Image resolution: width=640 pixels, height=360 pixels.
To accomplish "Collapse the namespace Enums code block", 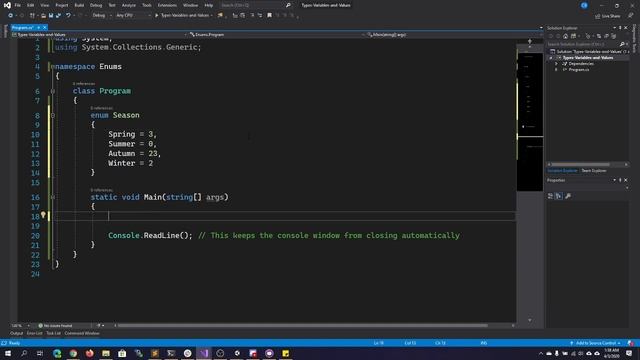I will 52,67.
